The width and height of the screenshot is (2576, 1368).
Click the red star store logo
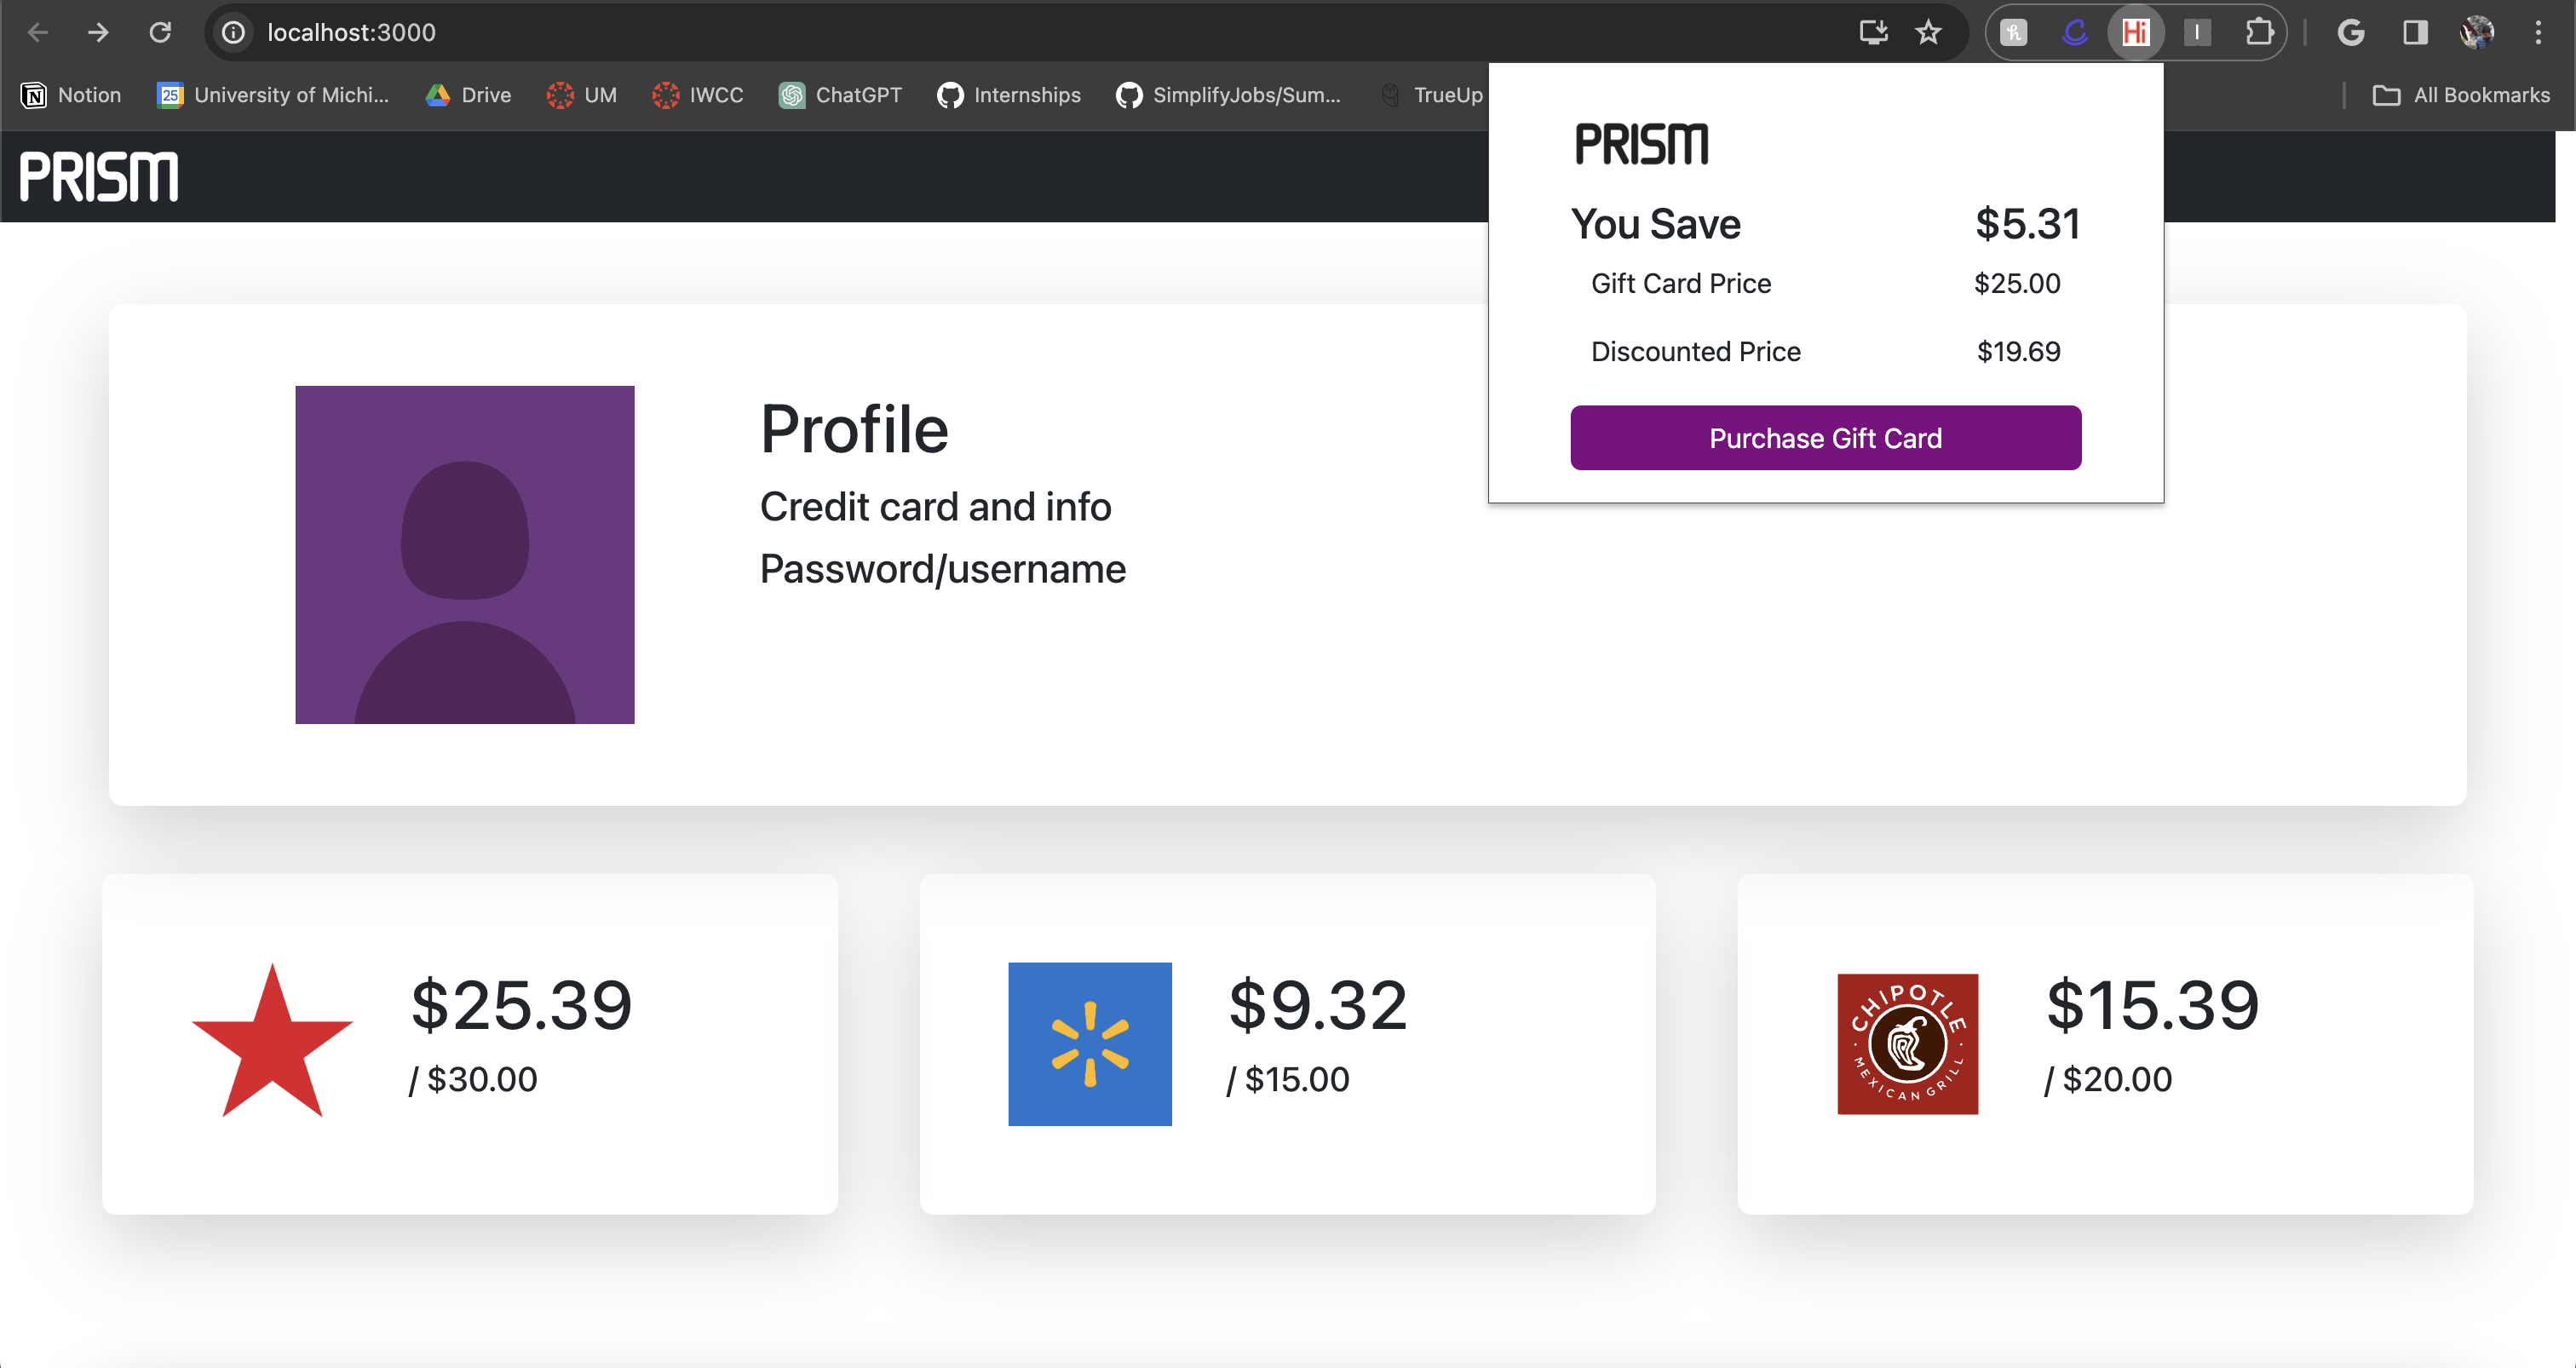tap(272, 1042)
